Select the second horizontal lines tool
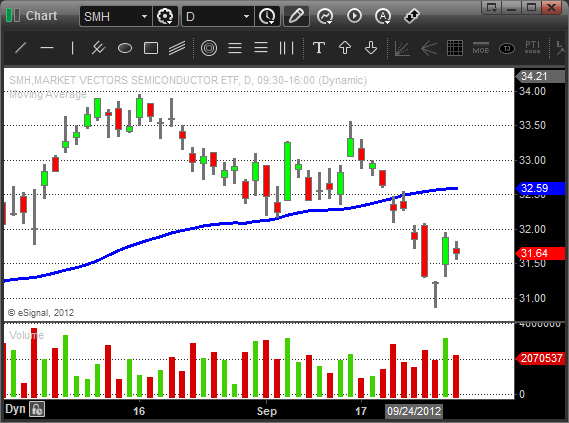The height and width of the screenshot is (423, 569). point(261,48)
